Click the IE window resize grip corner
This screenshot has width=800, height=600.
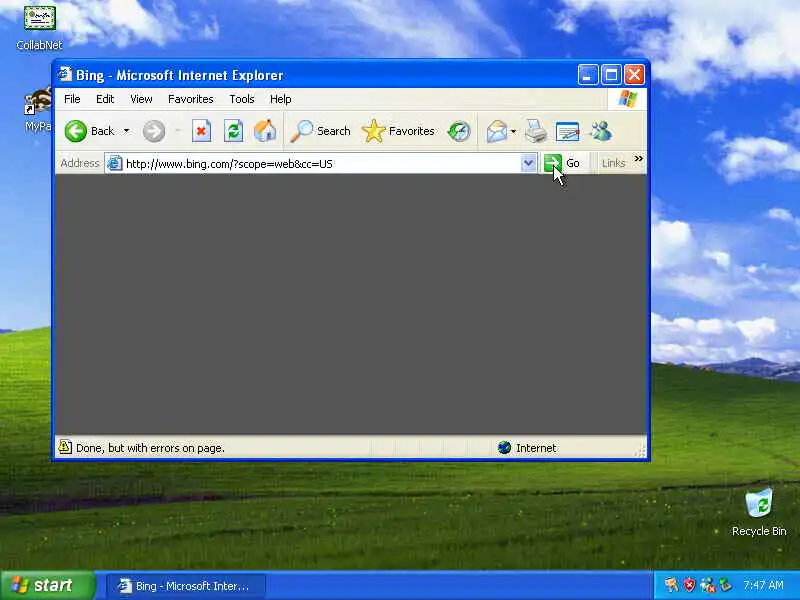pyautogui.click(x=640, y=451)
